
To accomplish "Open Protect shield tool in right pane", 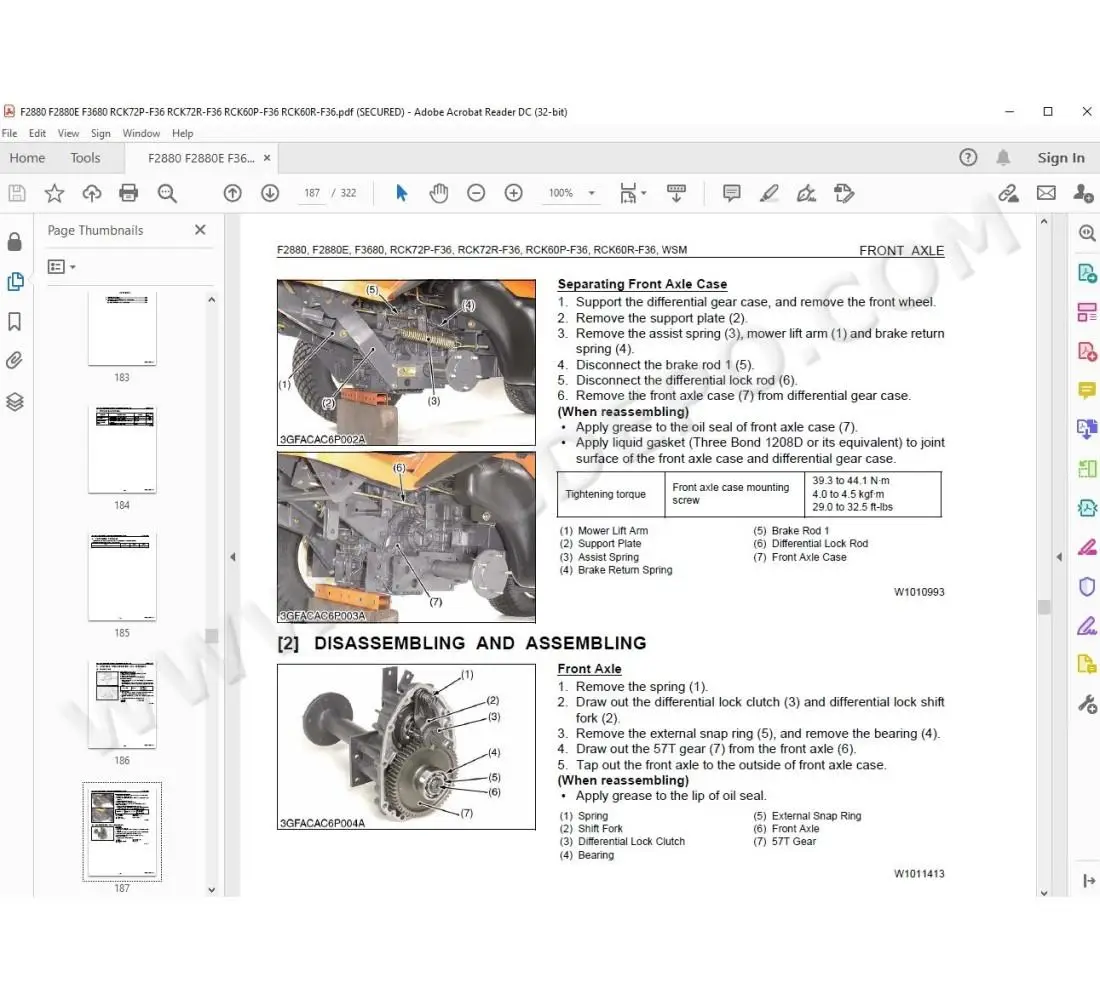I will [1087, 587].
